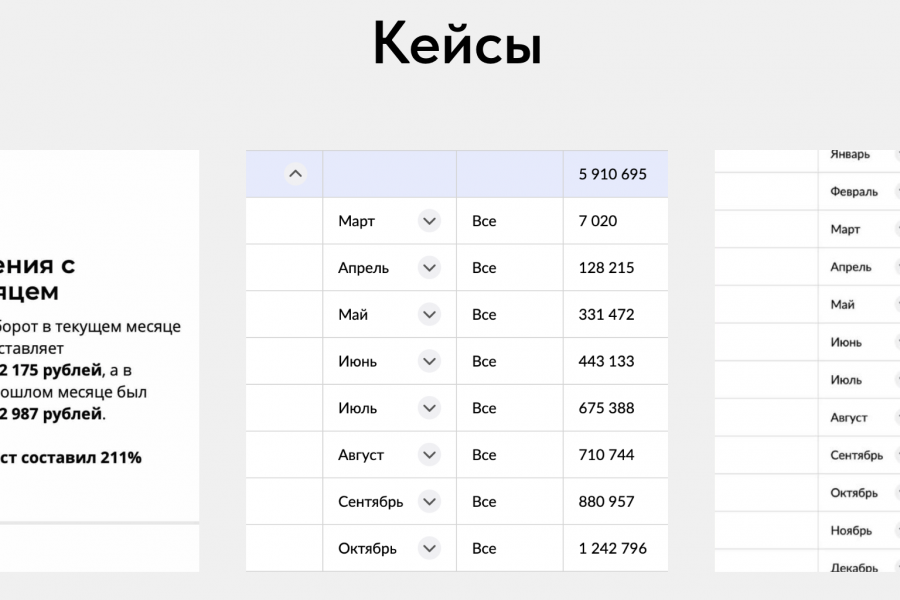Image resolution: width=900 pixels, height=600 pixels.
Task: Click Июнь in the right case list
Action: [x=845, y=342]
